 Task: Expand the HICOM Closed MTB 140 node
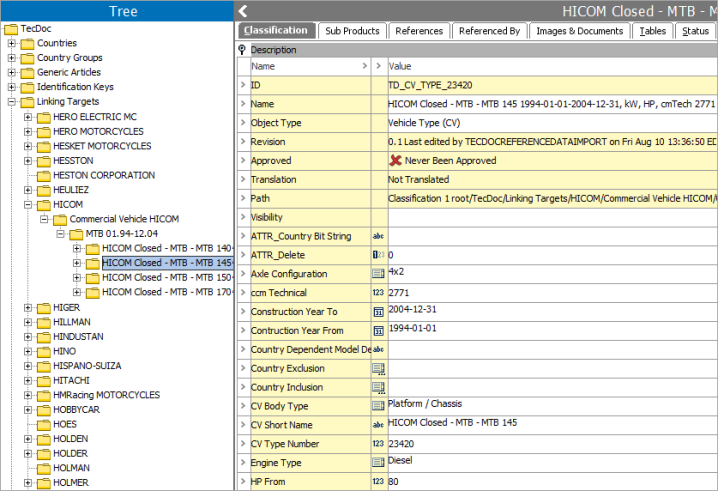tap(77, 249)
